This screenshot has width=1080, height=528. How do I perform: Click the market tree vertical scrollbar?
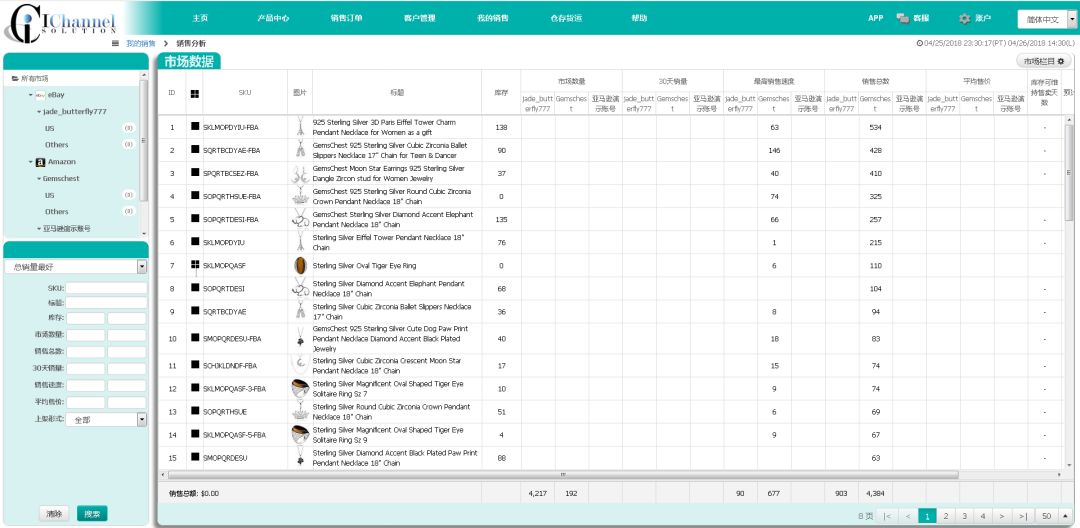click(144, 138)
